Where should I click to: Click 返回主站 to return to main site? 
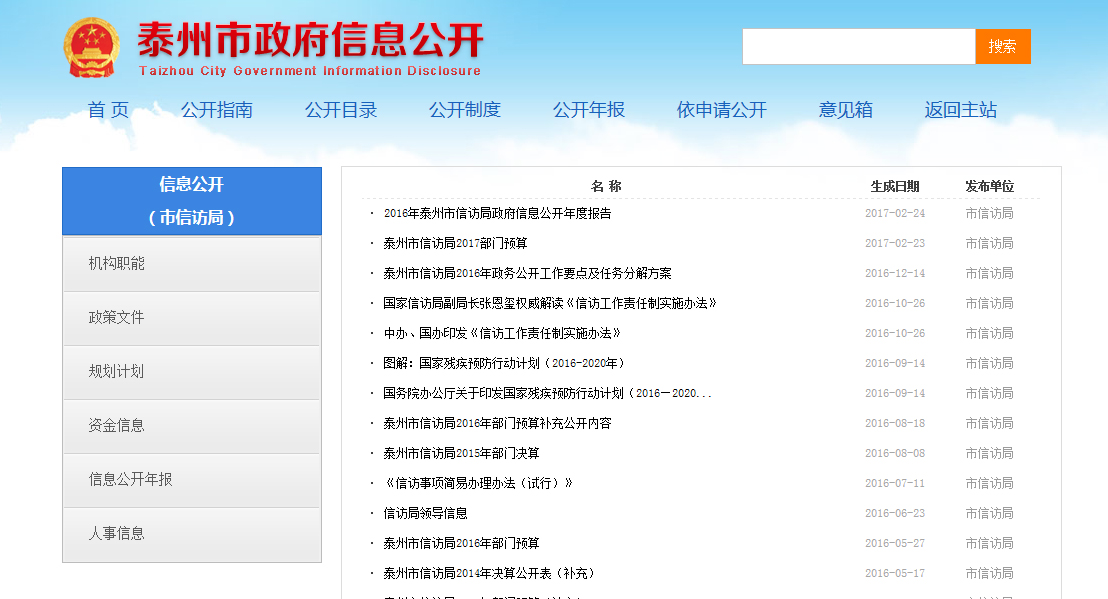pos(960,109)
